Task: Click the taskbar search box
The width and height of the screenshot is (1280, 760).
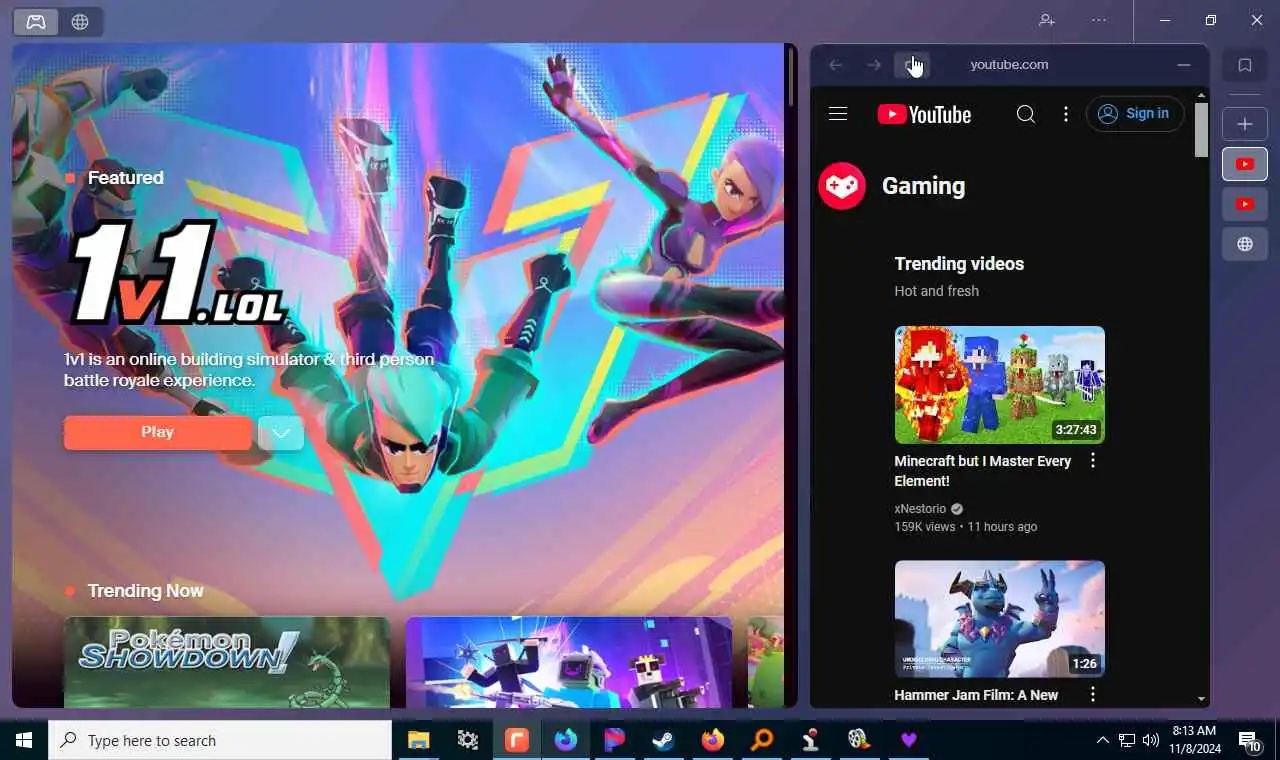Action: 220,740
